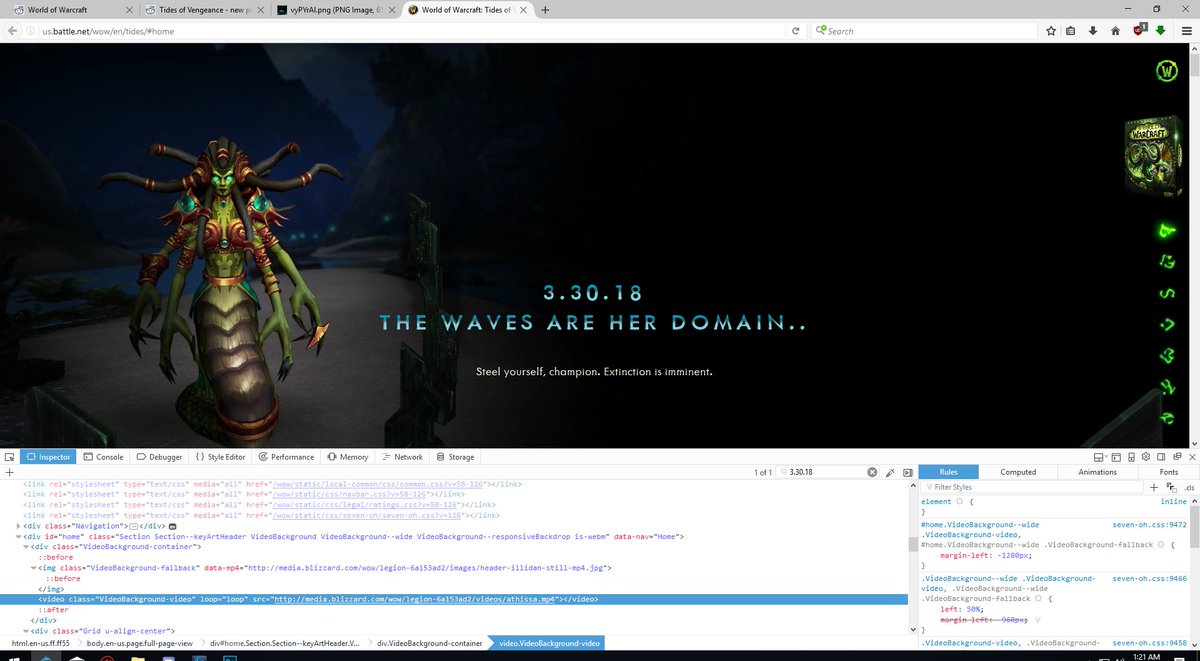
Task: Add a new CSS rule with the plus icon
Action: (x=1153, y=487)
